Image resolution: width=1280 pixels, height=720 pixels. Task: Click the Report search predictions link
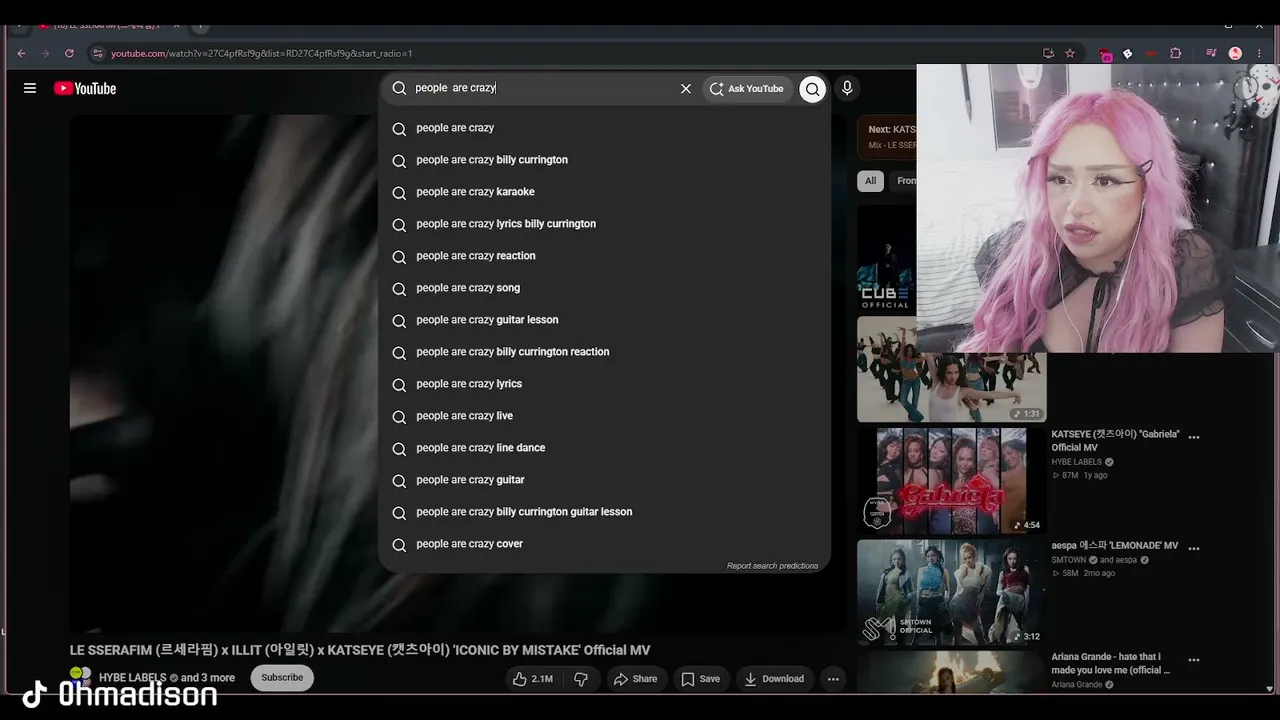pyautogui.click(x=772, y=566)
